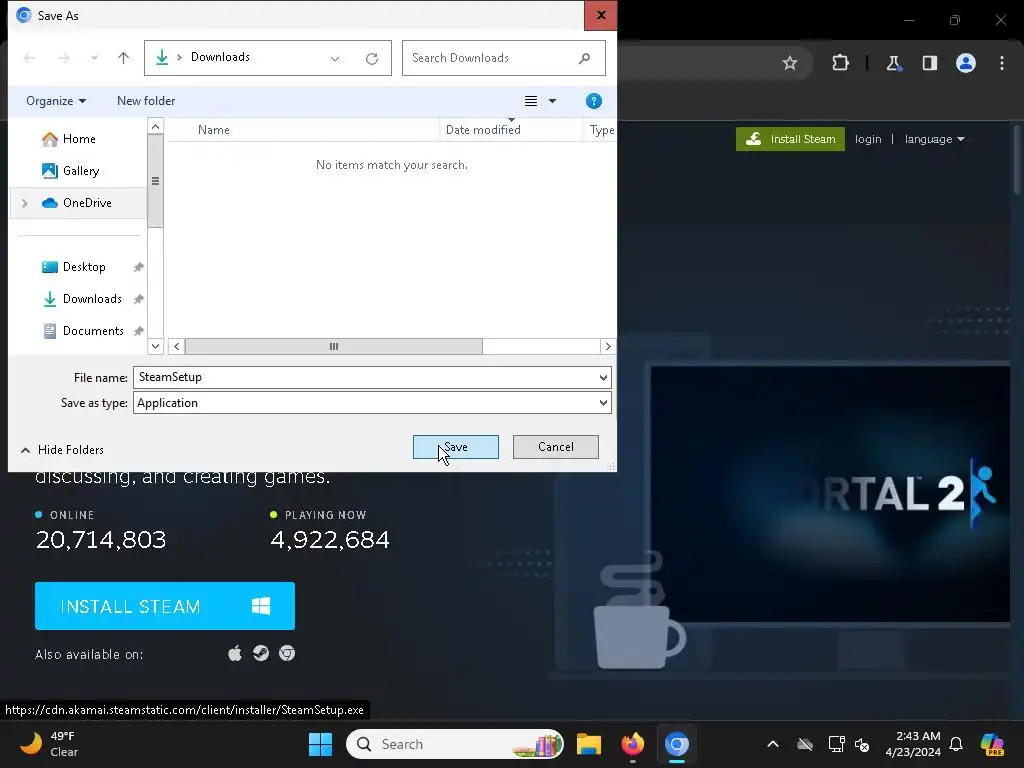Screen dimensions: 1024x768
Task: Unpin Documents using its pin icon
Action: 138,330
